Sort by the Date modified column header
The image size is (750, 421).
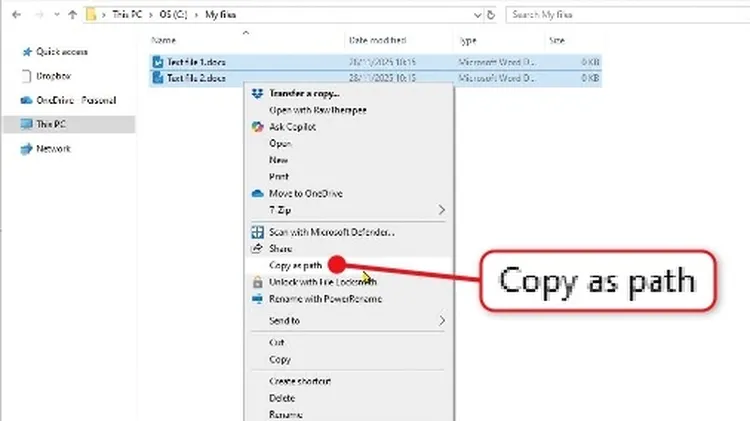tap(377, 40)
